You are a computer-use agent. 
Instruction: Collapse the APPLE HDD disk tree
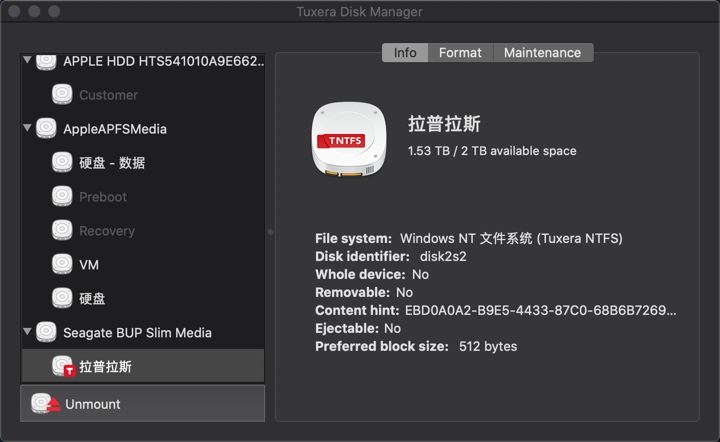(27, 60)
